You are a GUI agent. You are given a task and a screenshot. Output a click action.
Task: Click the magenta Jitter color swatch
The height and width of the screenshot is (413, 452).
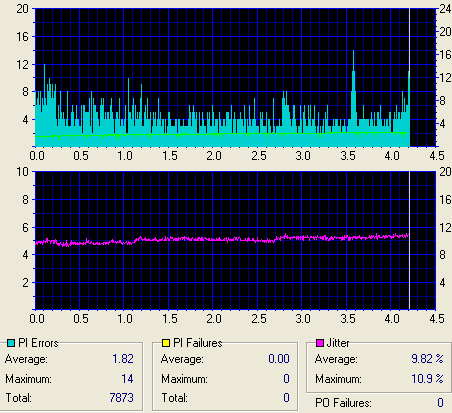(x=320, y=343)
